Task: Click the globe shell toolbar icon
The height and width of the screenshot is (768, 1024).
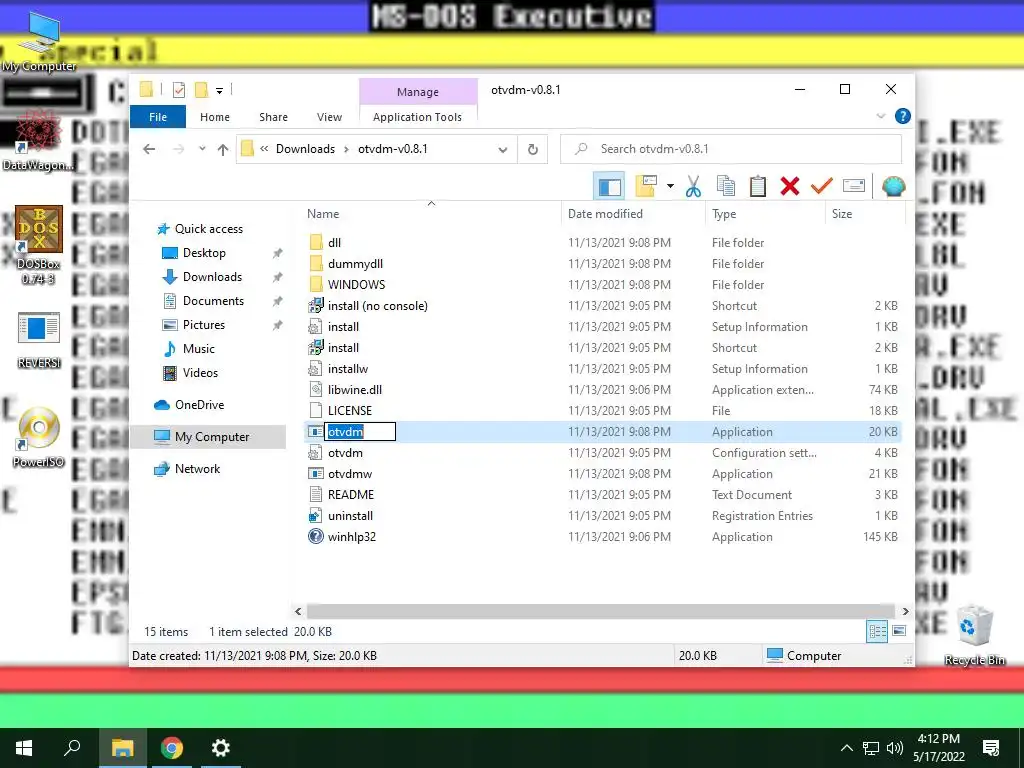Action: pos(893,187)
